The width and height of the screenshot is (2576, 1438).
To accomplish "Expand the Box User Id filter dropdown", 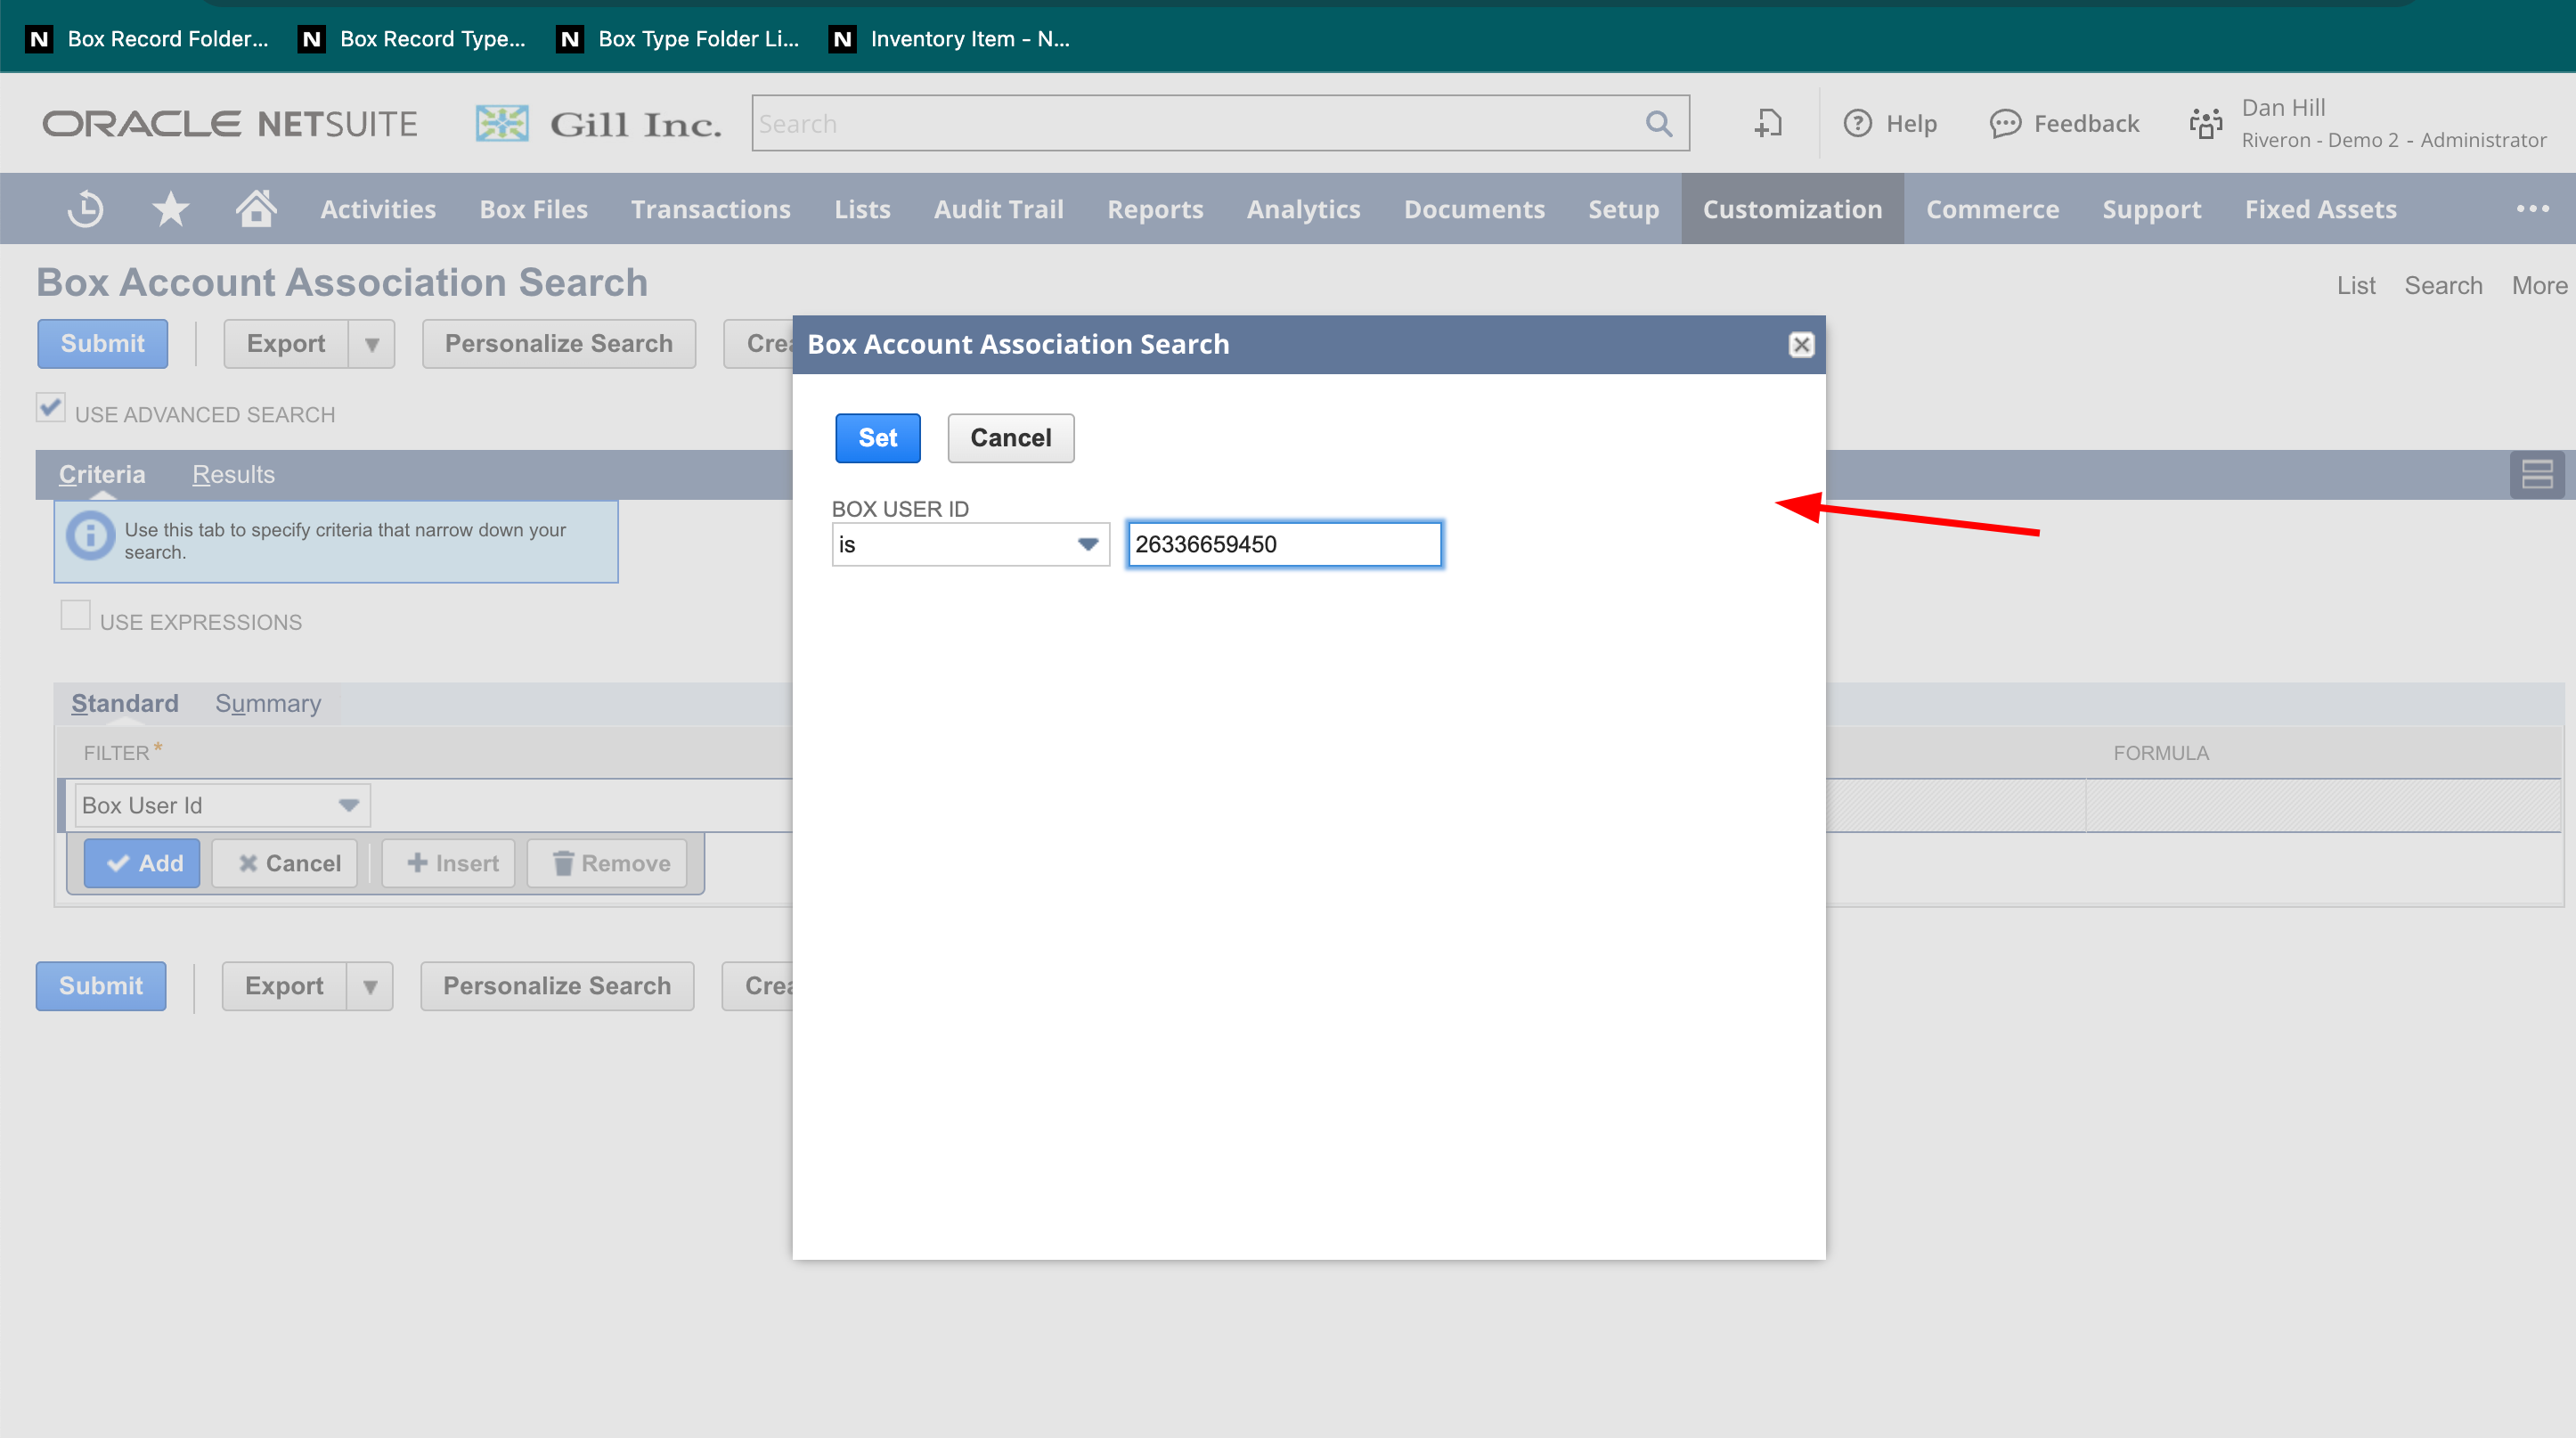I will (348, 806).
